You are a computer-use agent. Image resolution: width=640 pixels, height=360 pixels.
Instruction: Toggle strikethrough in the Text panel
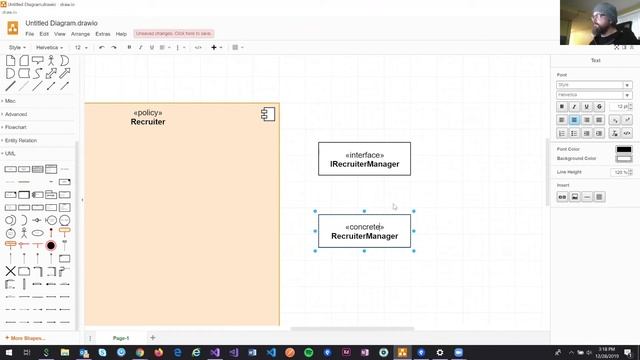tap(599, 107)
